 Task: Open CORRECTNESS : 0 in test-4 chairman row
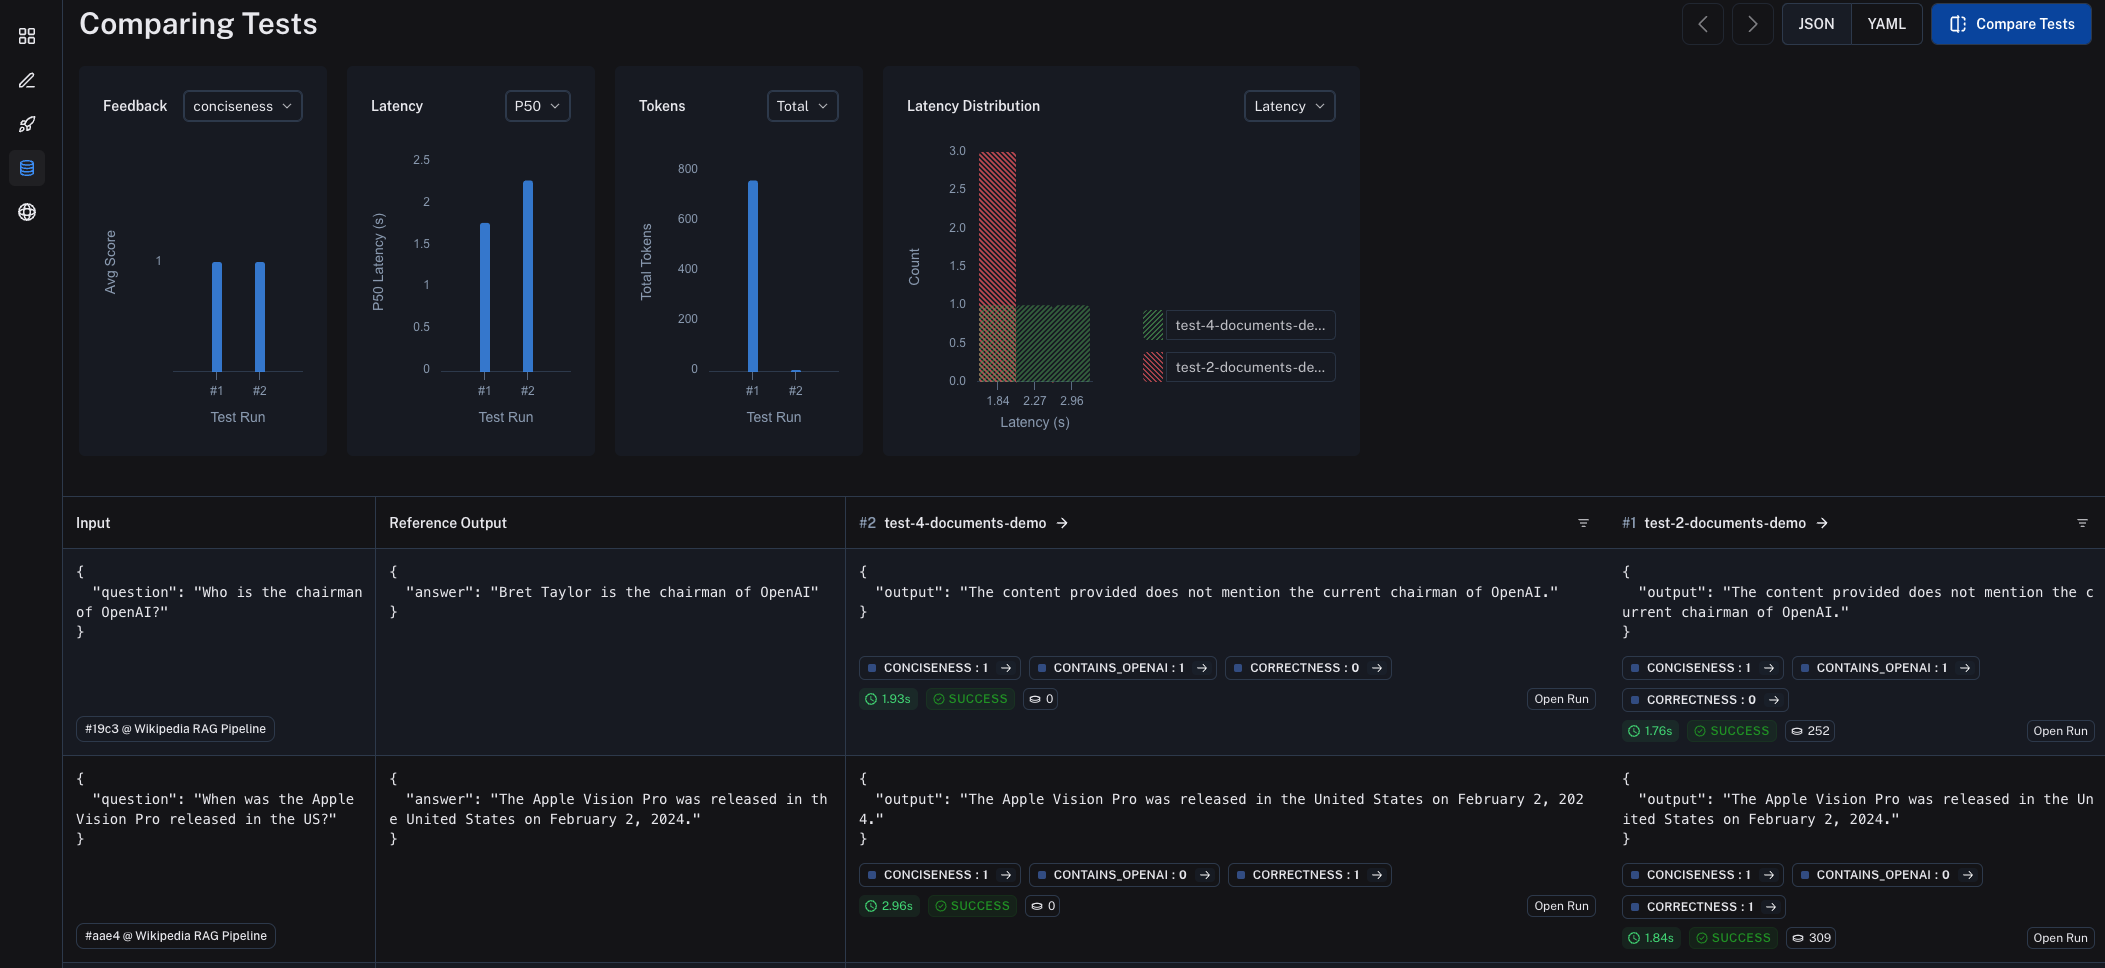click(x=1308, y=668)
